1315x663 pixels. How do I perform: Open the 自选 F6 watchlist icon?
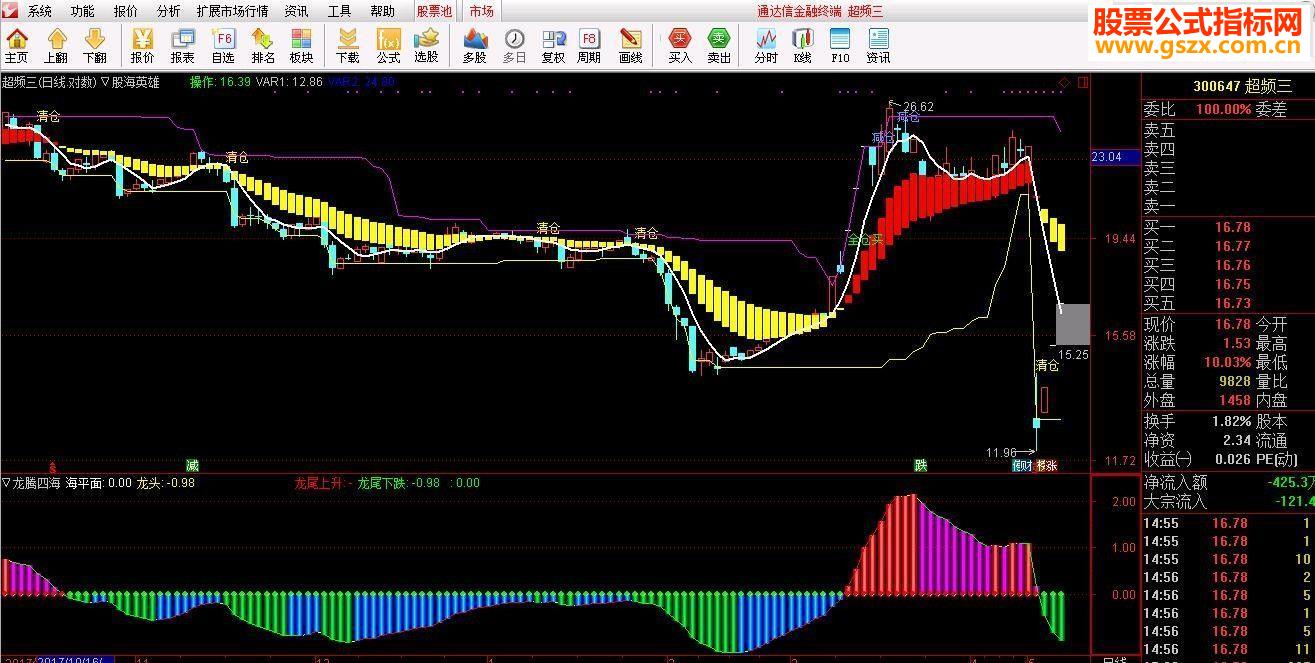point(223,46)
